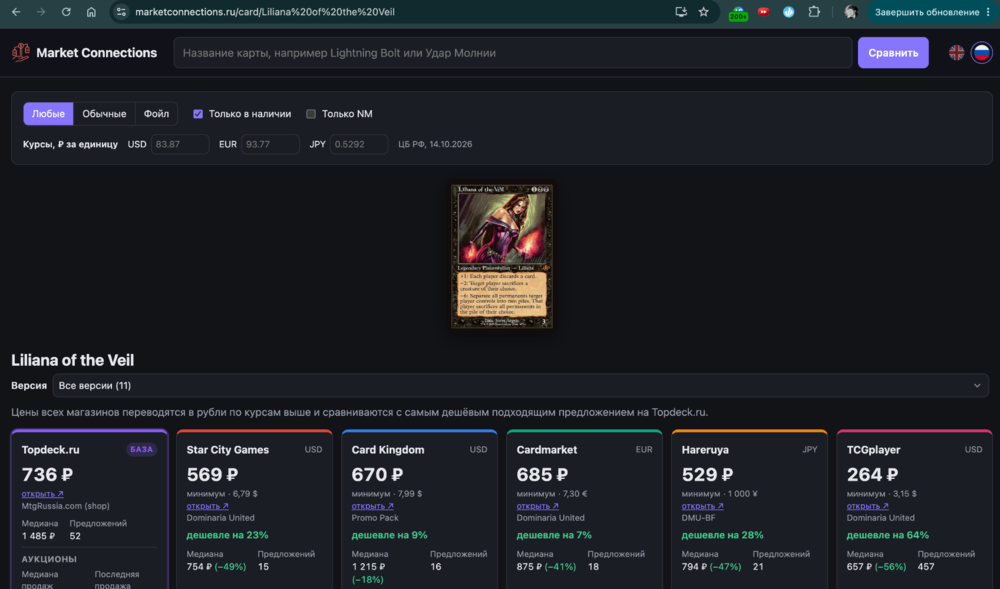Open the Card Kingdom 'открыть' link
The height and width of the screenshot is (589, 1000).
point(372,506)
